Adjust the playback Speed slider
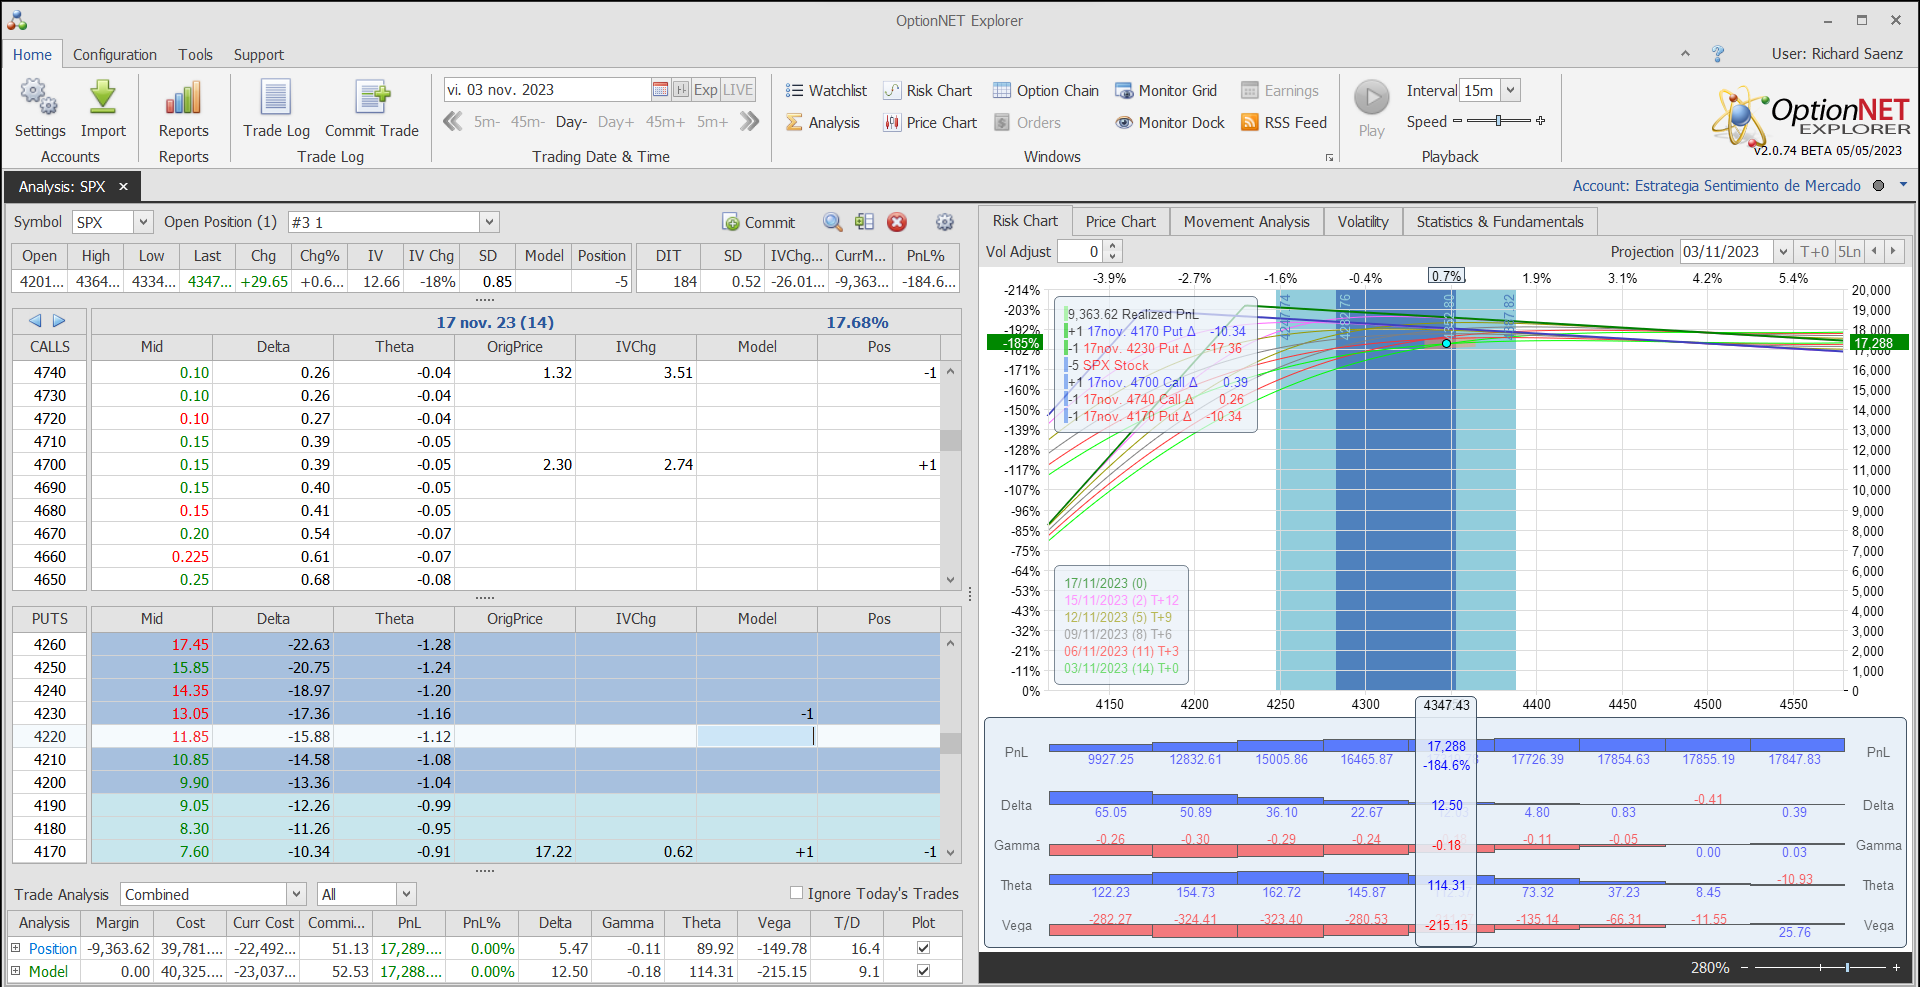The height and width of the screenshot is (987, 1920). tap(1498, 121)
